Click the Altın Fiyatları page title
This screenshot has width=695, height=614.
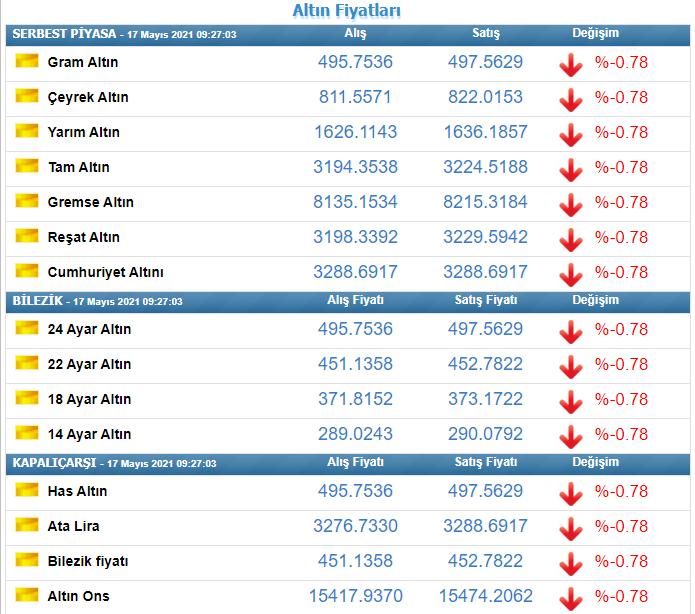click(347, 11)
